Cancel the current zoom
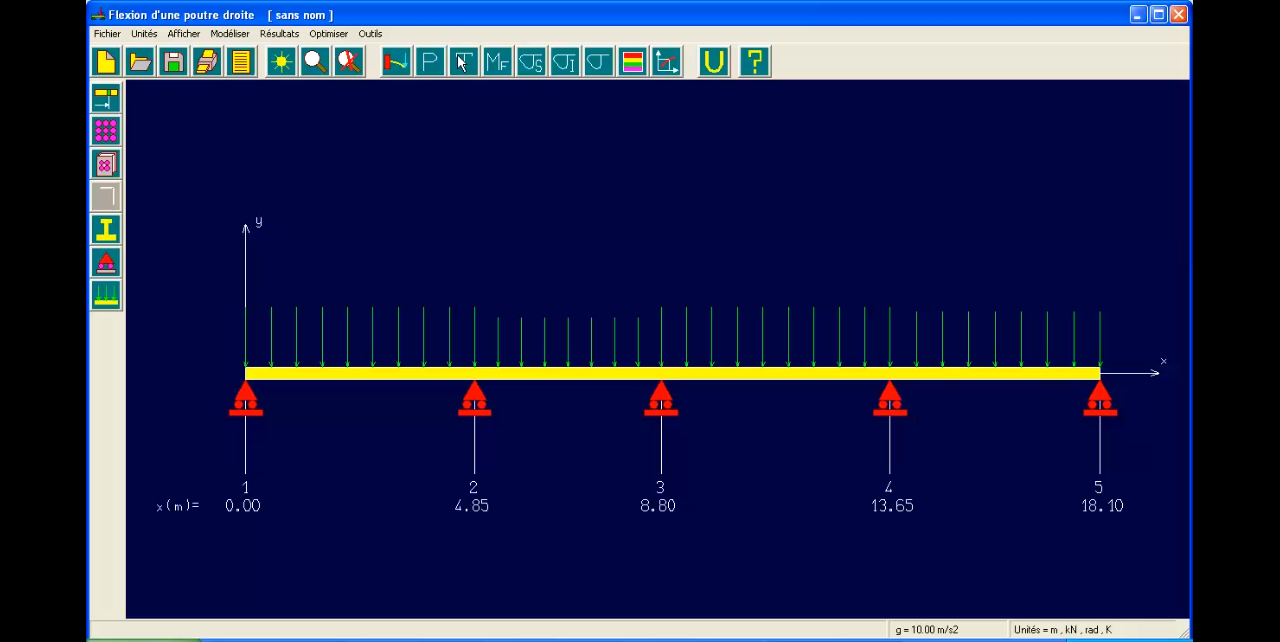 tap(349, 61)
